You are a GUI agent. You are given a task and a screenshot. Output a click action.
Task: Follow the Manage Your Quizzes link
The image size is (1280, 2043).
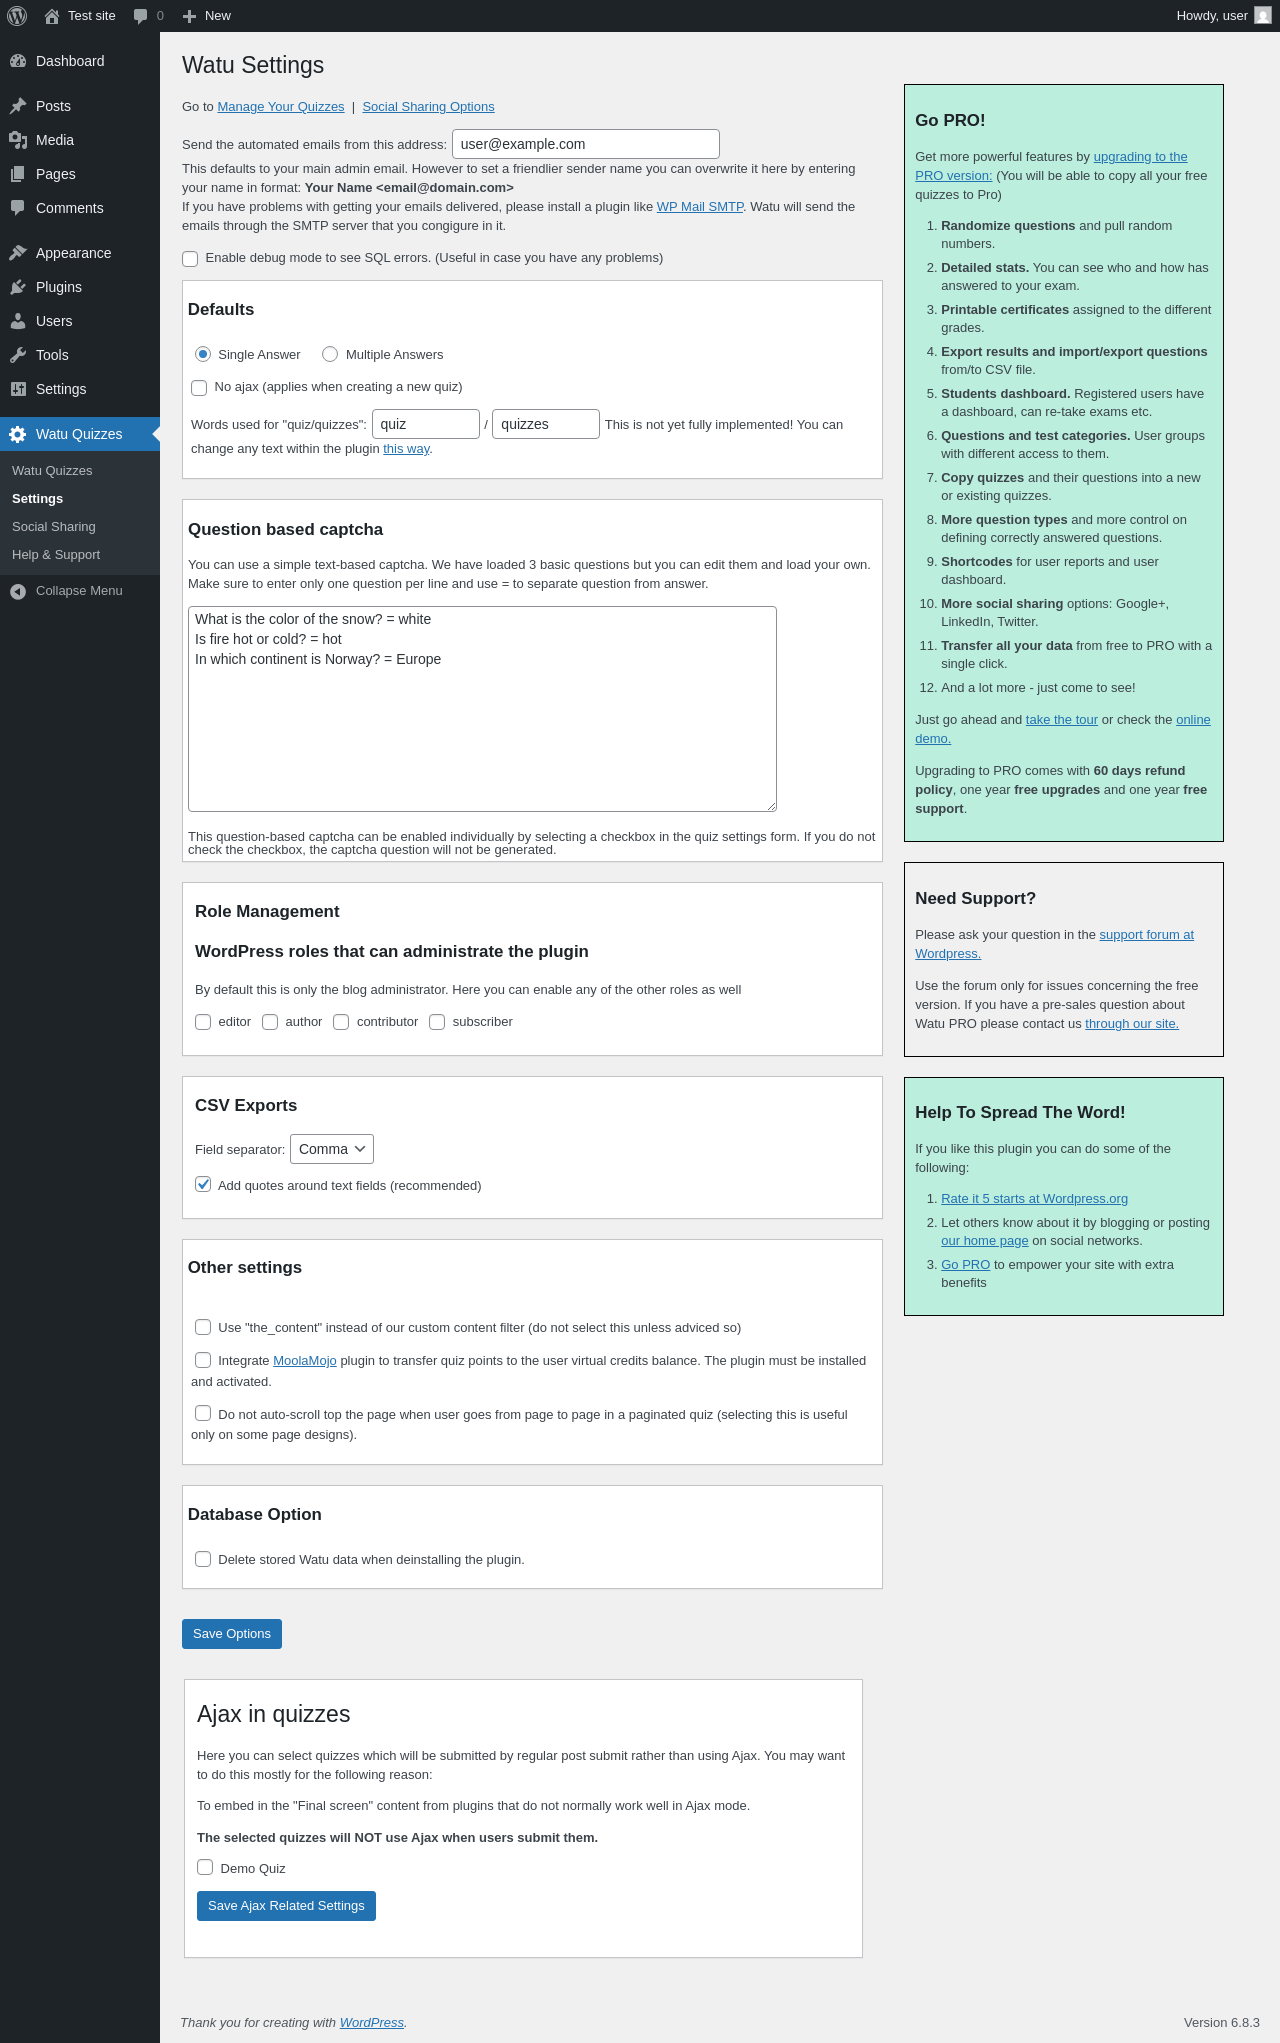[x=281, y=107]
